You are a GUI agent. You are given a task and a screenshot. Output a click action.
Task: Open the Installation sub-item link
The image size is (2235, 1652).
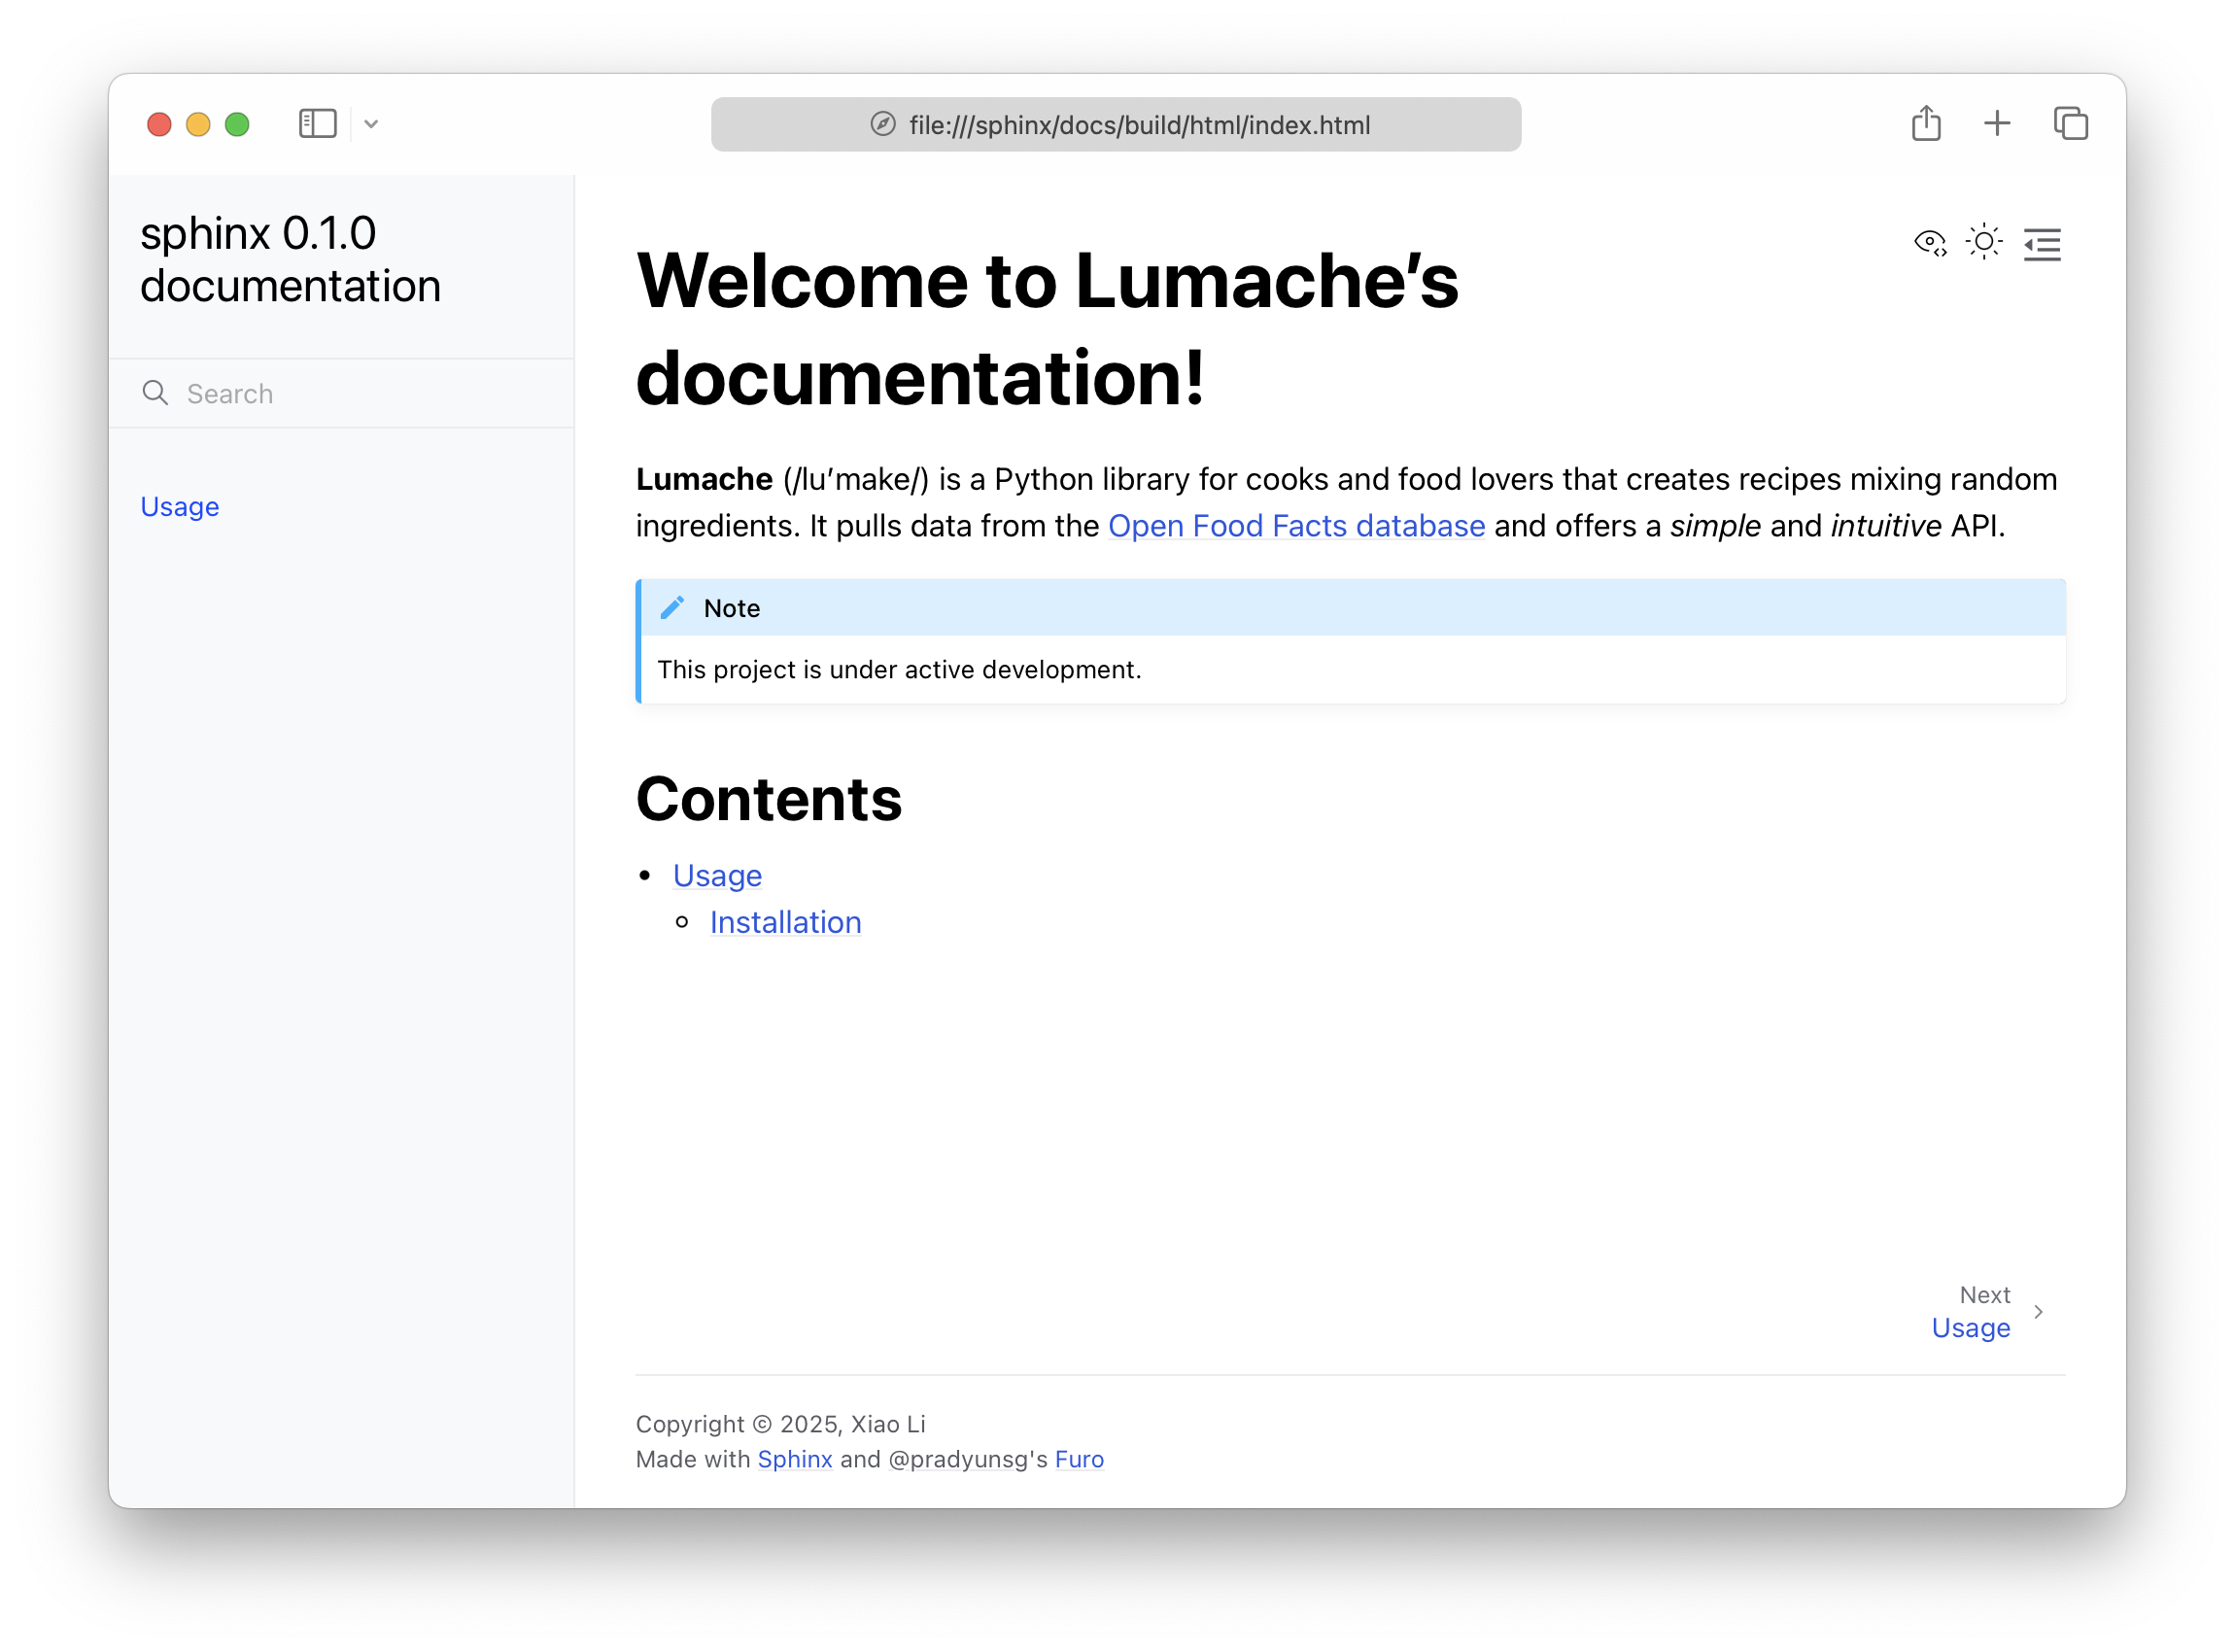click(x=785, y=922)
